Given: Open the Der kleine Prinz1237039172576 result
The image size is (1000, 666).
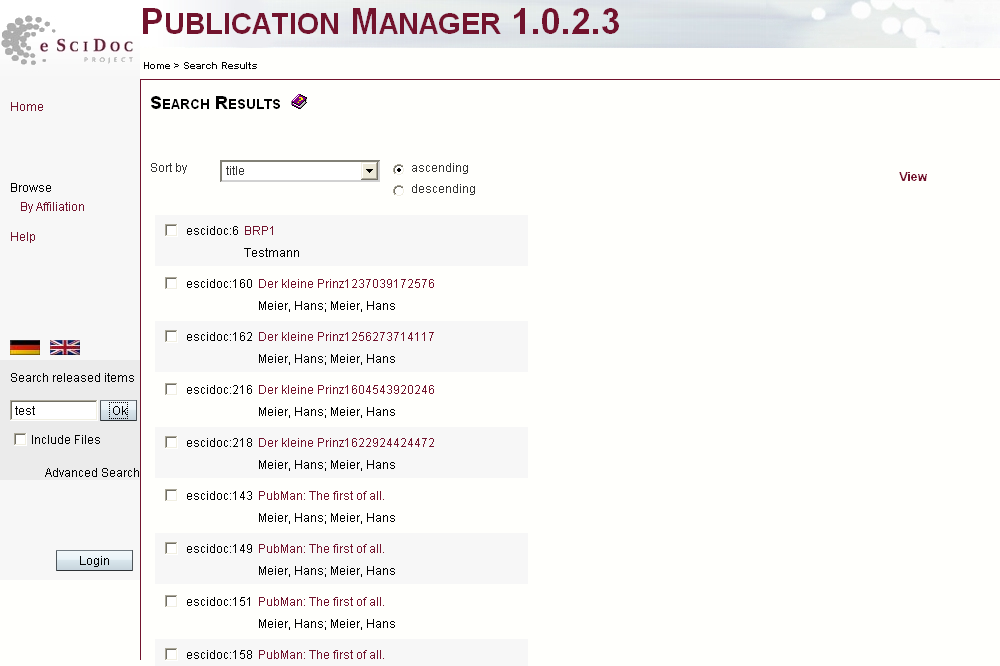Looking at the screenshot, I should 346,284.
